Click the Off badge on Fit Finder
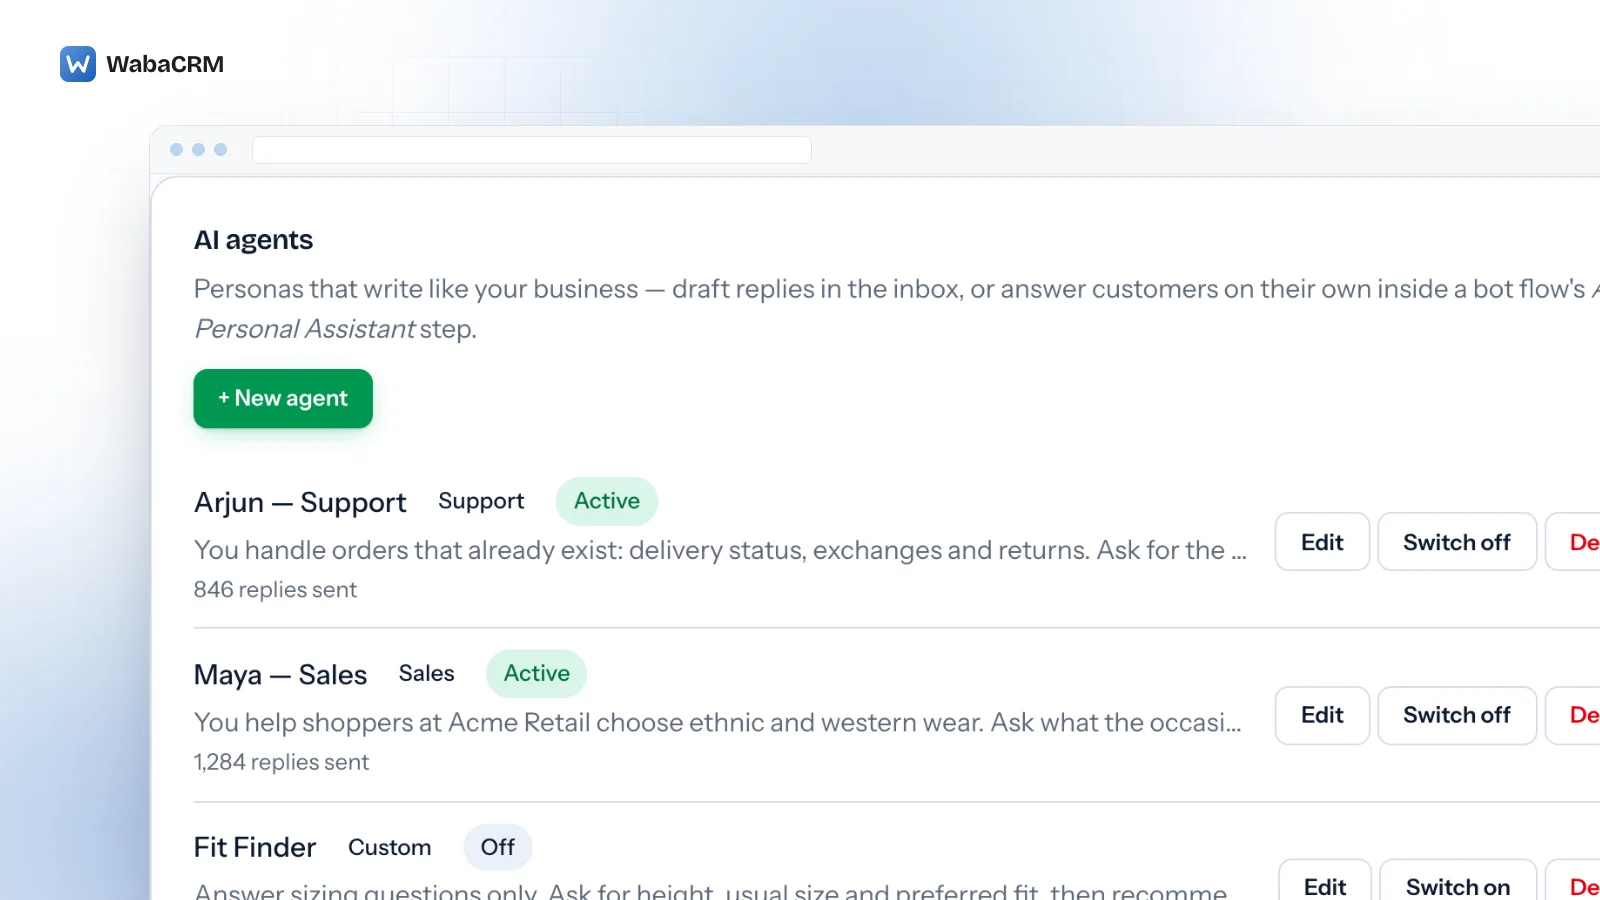This screenshot has width=1600, height=900. tap(498, 847)
